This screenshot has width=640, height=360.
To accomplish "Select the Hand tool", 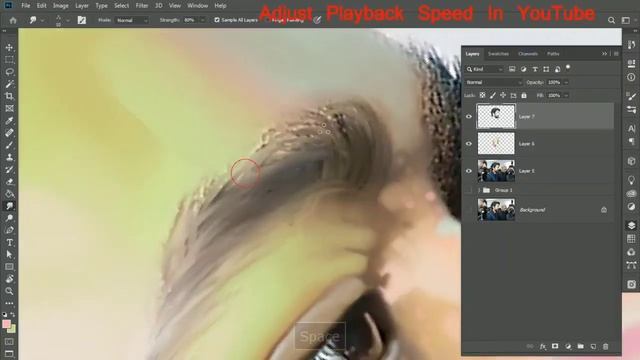I will [9, 279].
